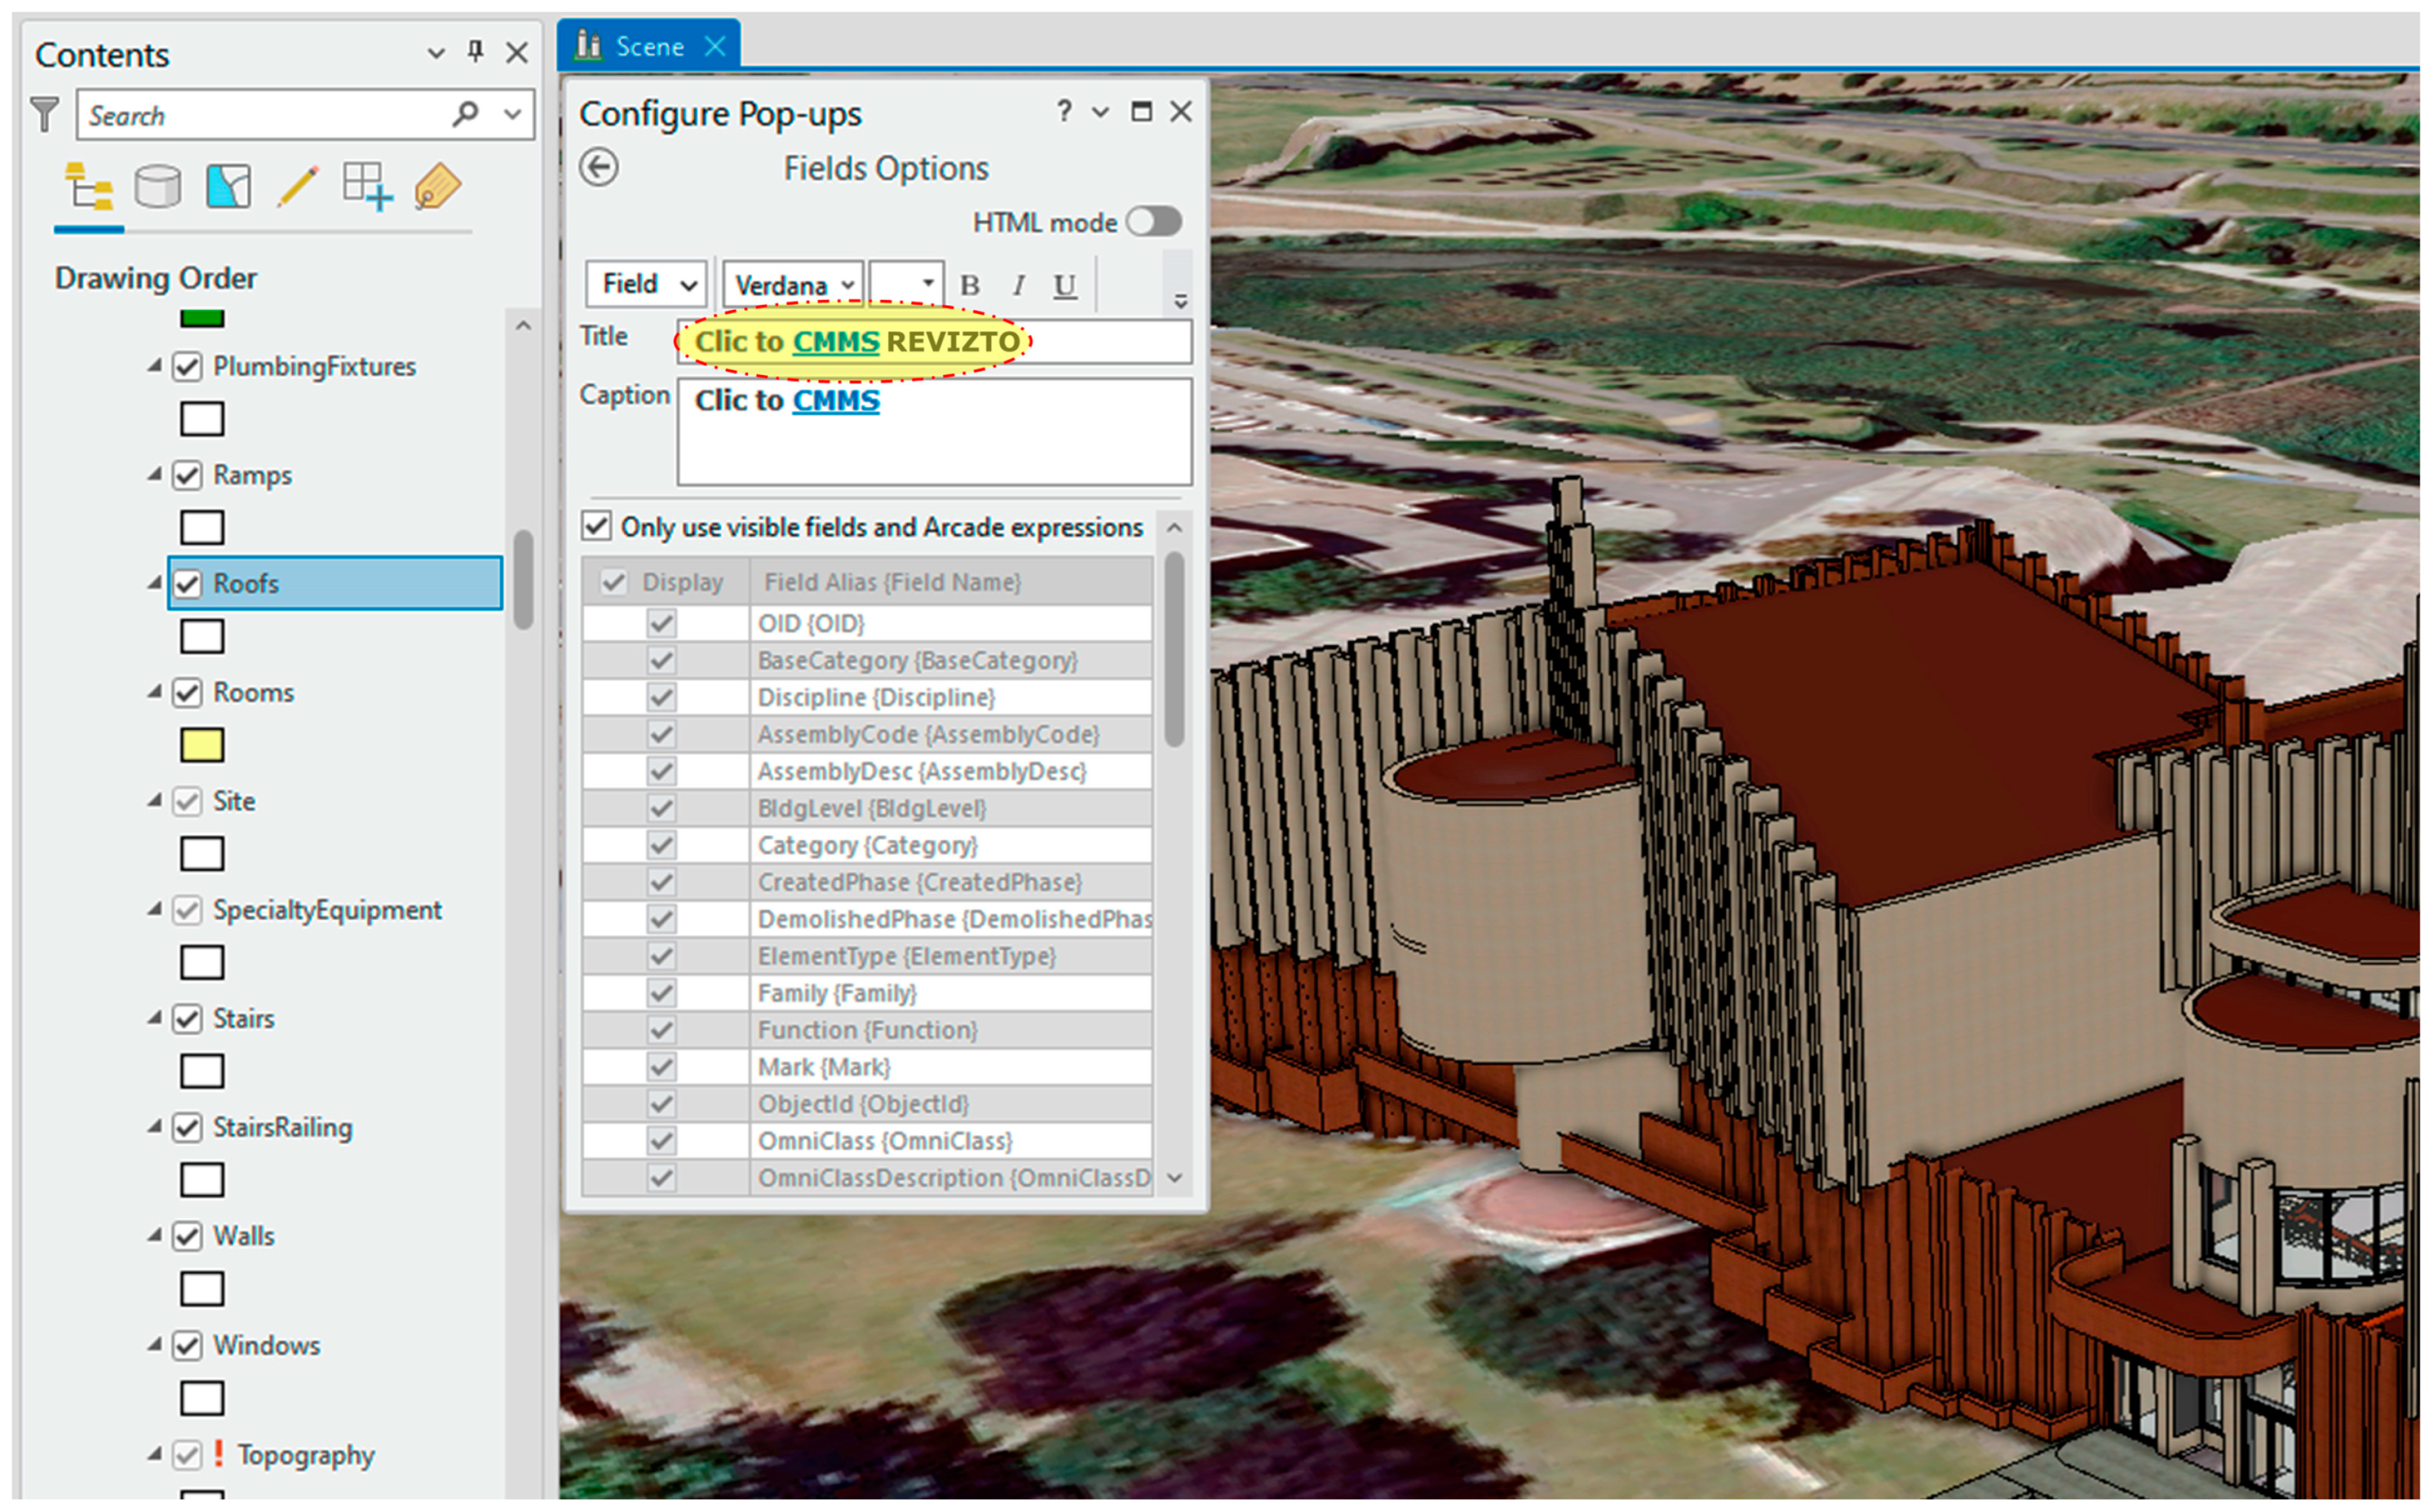Open the Field dropdown
2433x1512 pixels.
coord(647,285)
